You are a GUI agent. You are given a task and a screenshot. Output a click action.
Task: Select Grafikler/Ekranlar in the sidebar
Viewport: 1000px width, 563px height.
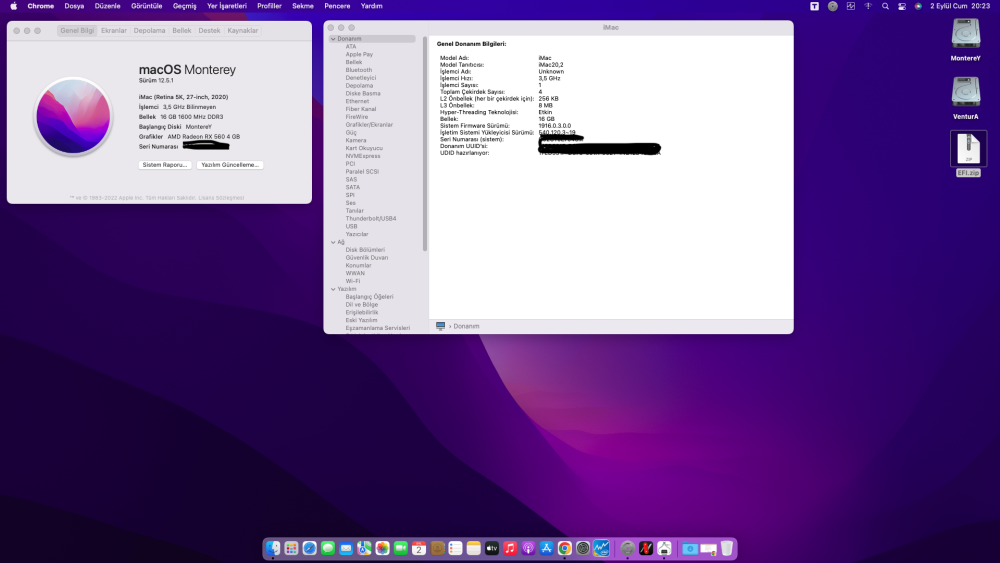tap(369, 125)
